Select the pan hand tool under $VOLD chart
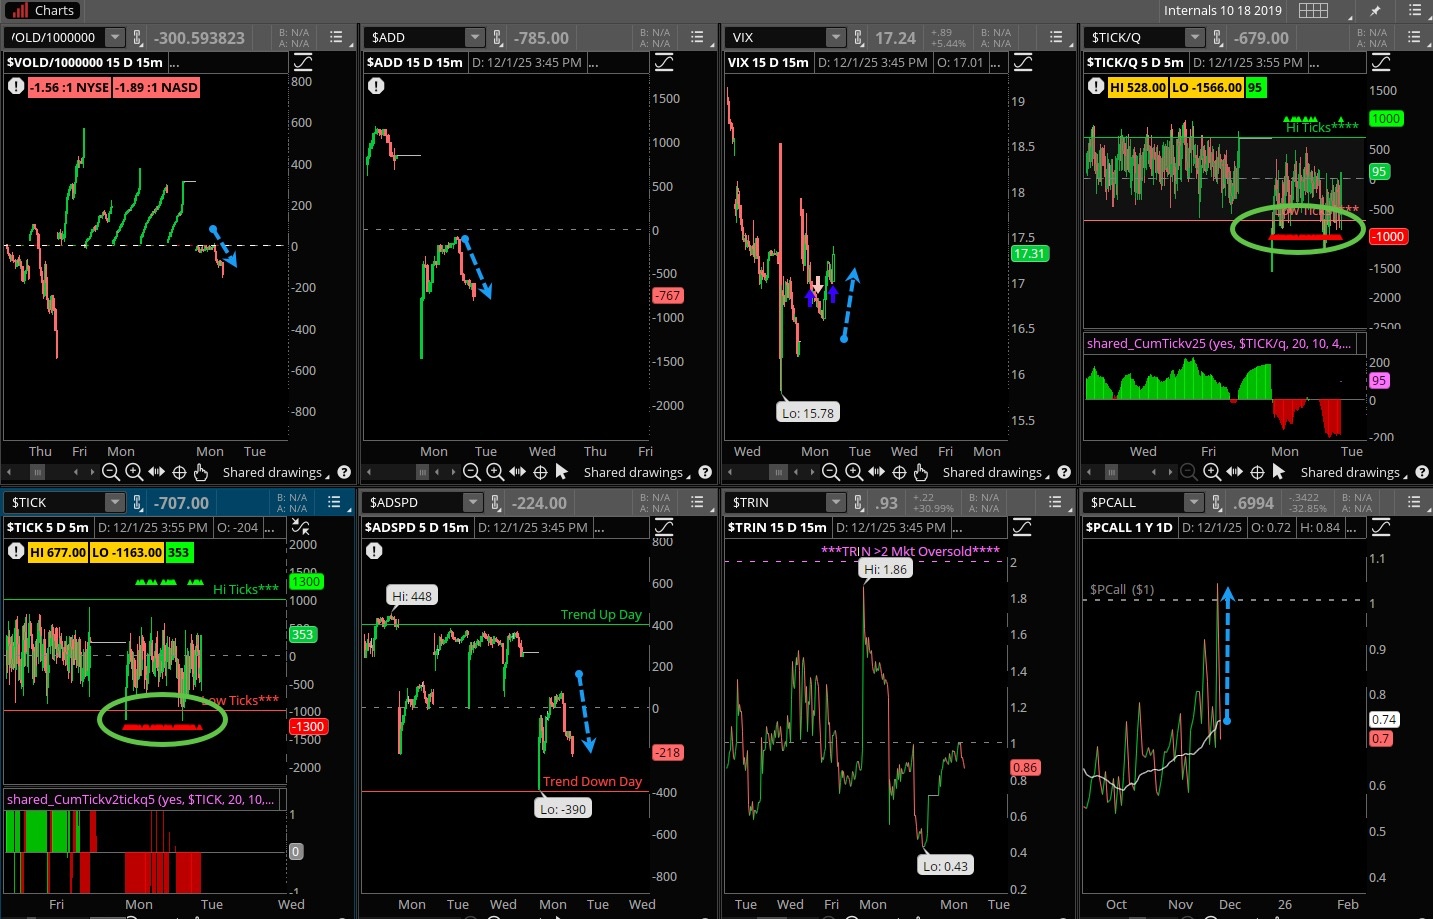The width and height of the screenshot is (1433, 919). [201, 472]
